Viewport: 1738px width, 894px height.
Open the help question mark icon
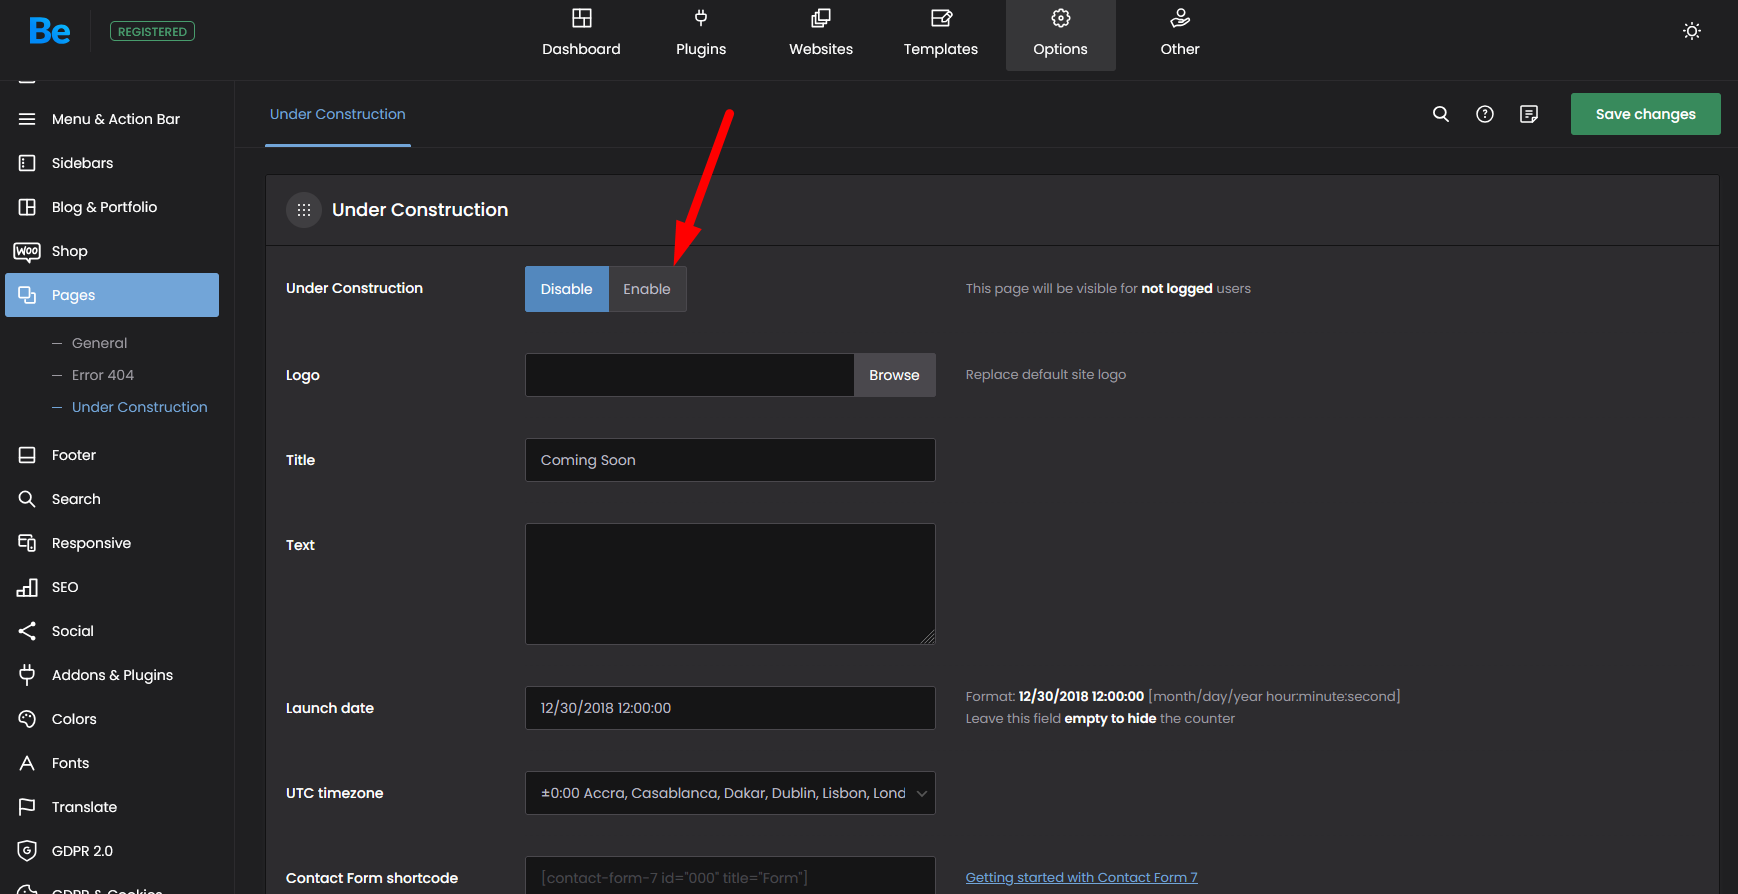click(x=1485, y=114)
